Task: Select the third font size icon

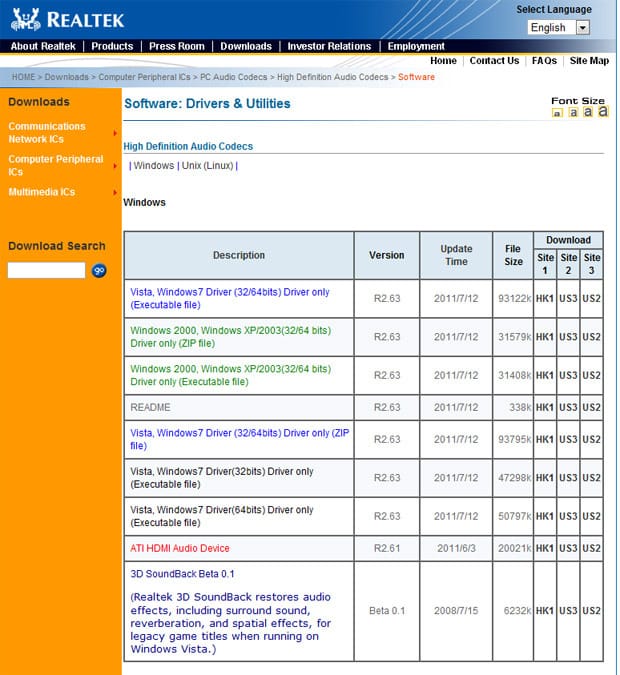Action: pos(588,112)
